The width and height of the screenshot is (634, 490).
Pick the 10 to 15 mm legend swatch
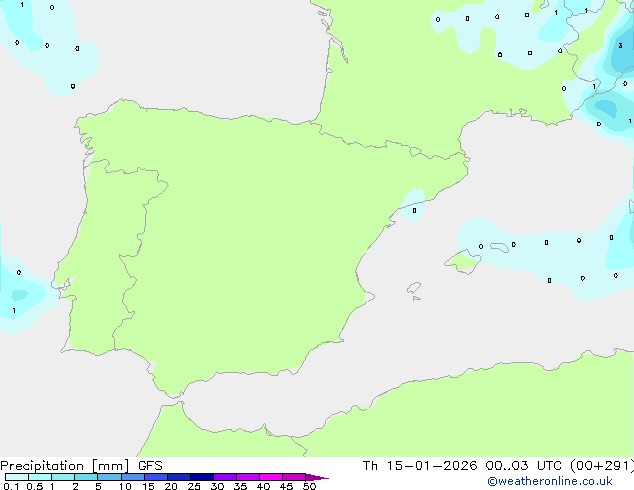point(133,477)
